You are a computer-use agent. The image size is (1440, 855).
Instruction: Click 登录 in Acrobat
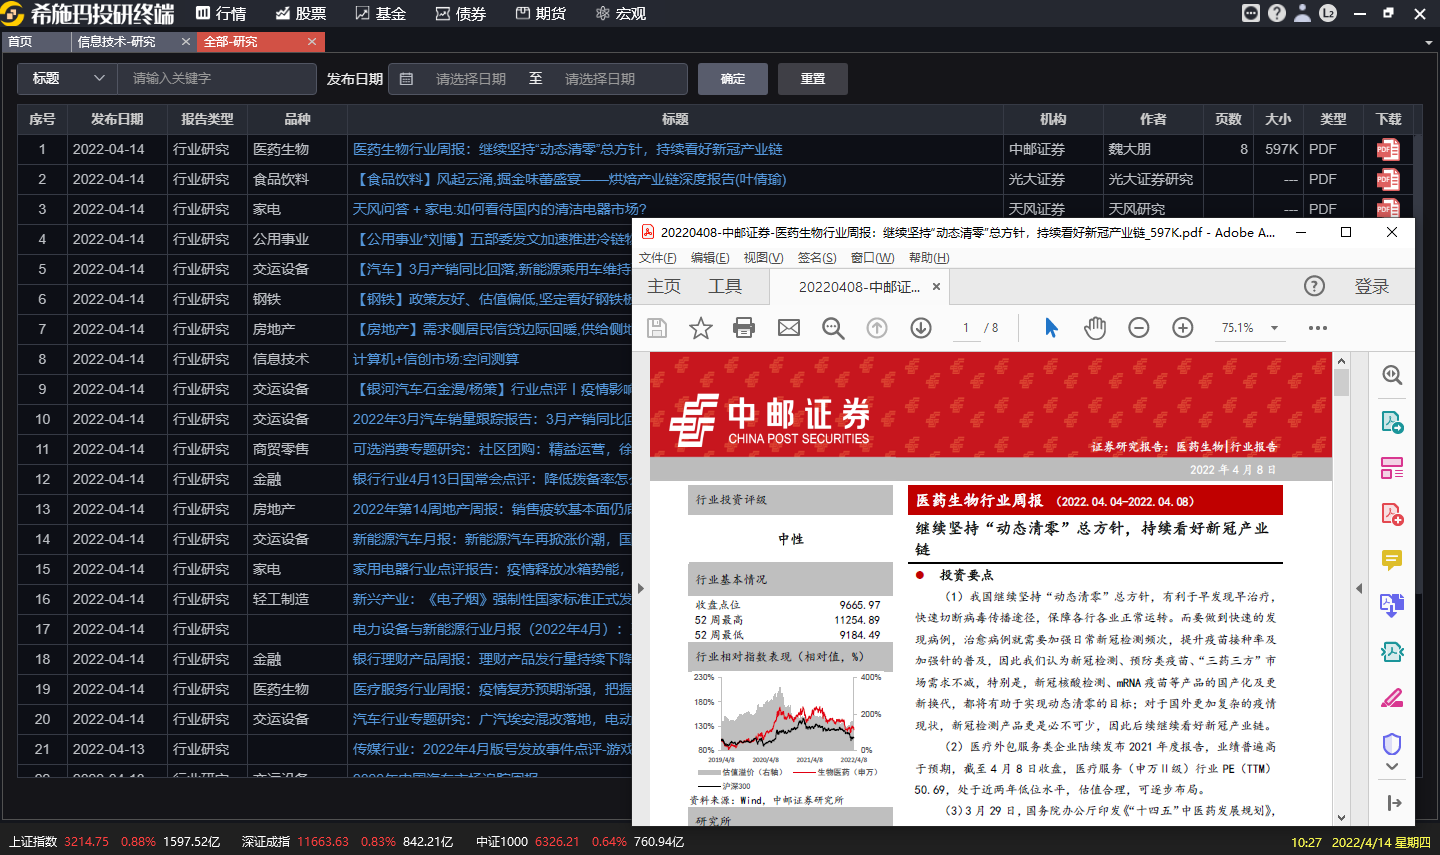1372,286
